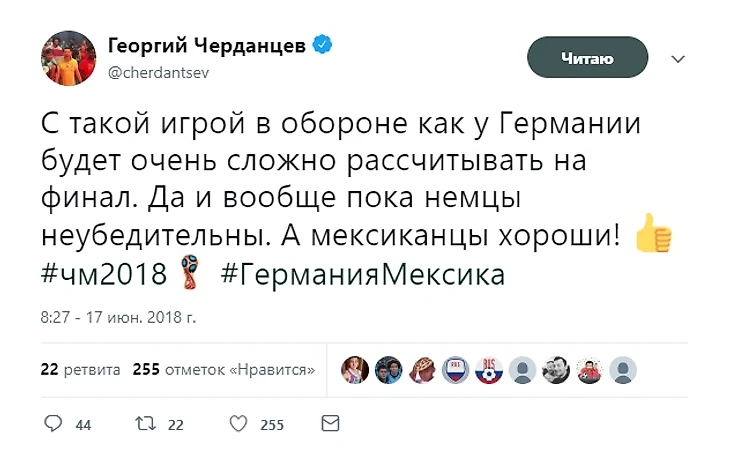This screenshot has width=730, height=459.
Task: Send tweet via envelope message icon
Action: (330, 424)
